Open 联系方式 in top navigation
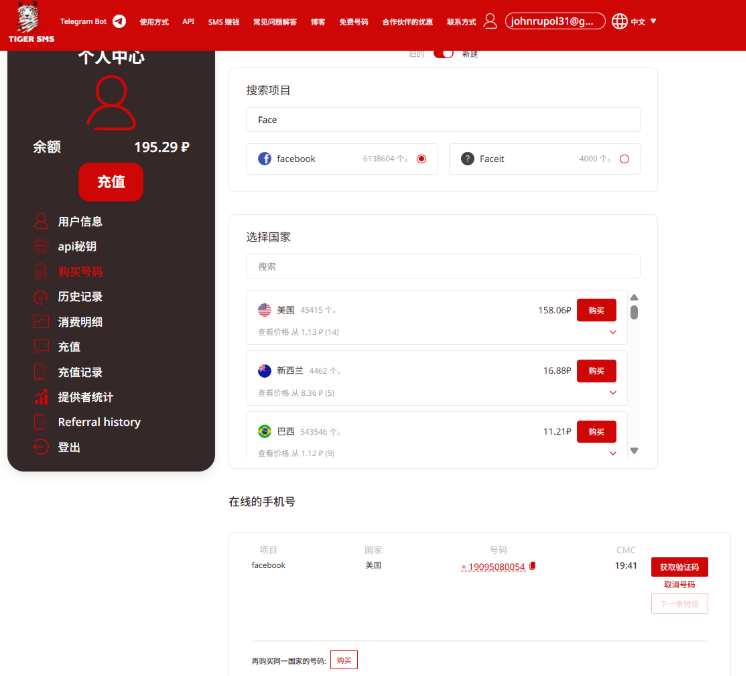This screenshot has height=676, width=746. tap(461, 22)
